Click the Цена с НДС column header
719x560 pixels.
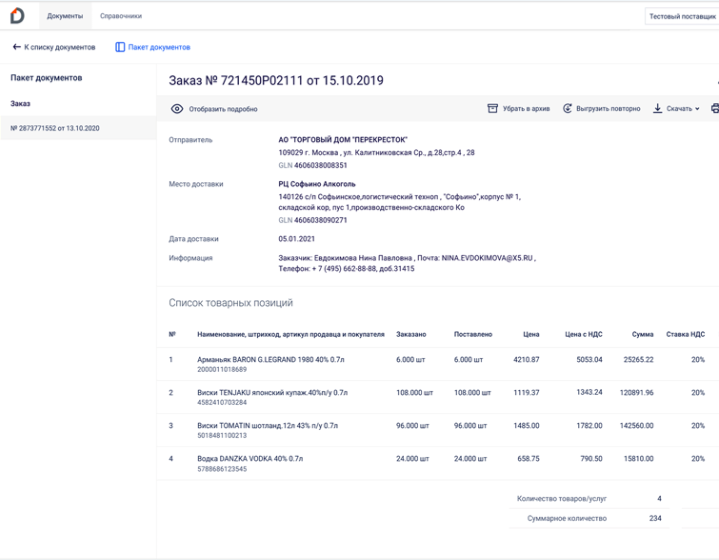pyautogui.click(x=583, y=334)
